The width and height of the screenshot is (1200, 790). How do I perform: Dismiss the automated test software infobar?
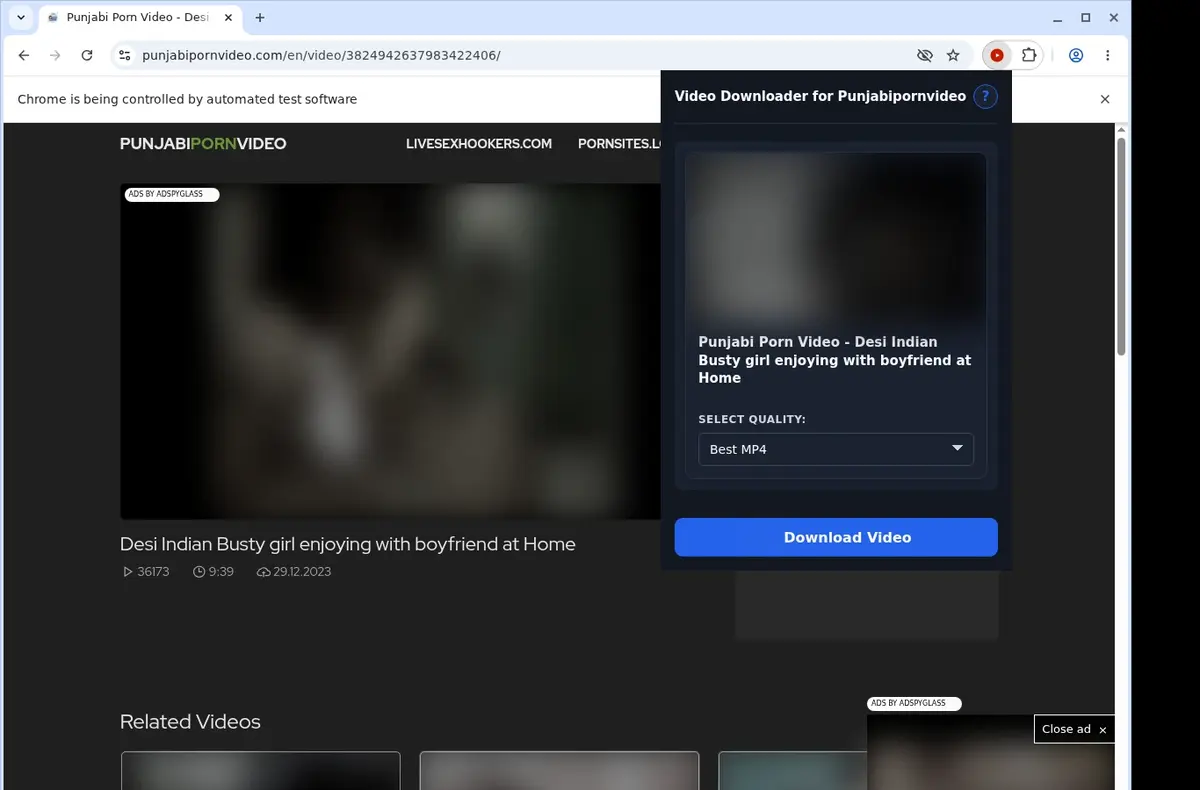click(x=1105, y=99)
